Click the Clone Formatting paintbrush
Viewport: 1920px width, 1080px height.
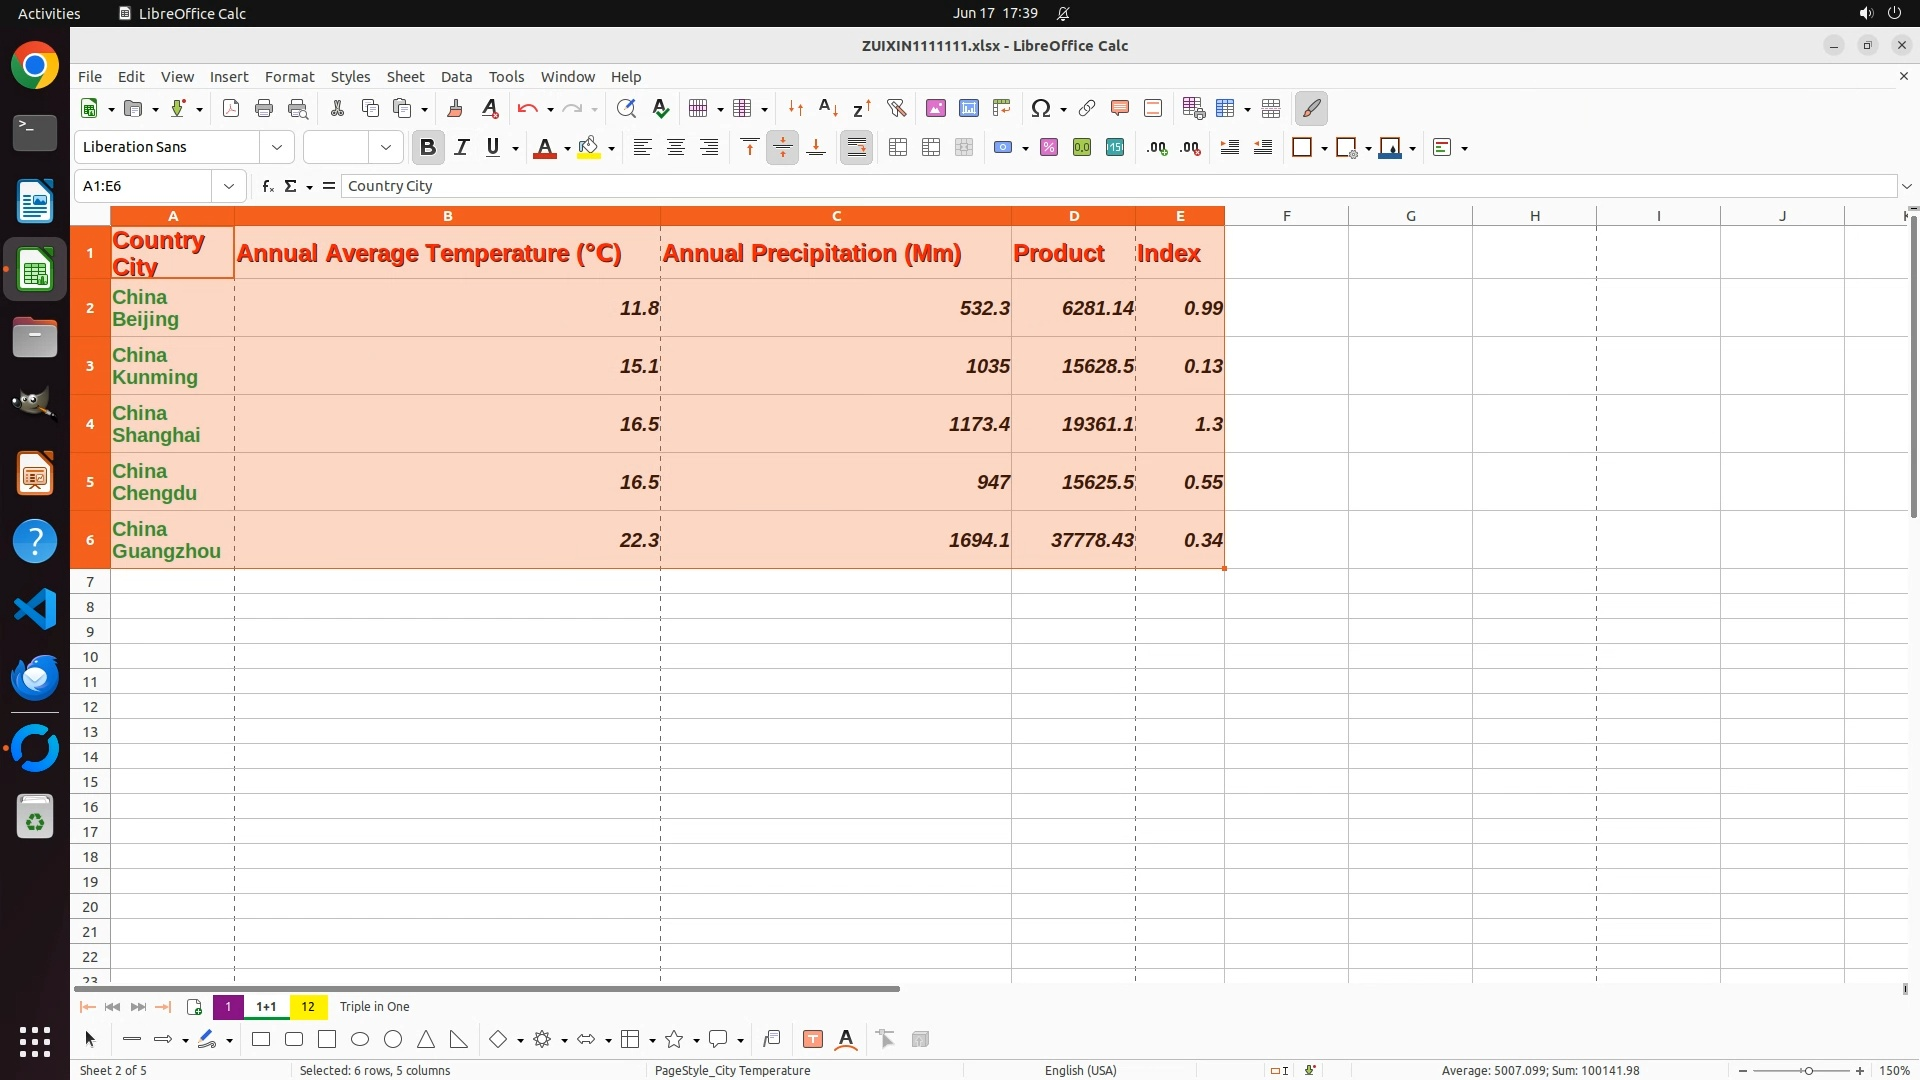click(455, 108)
